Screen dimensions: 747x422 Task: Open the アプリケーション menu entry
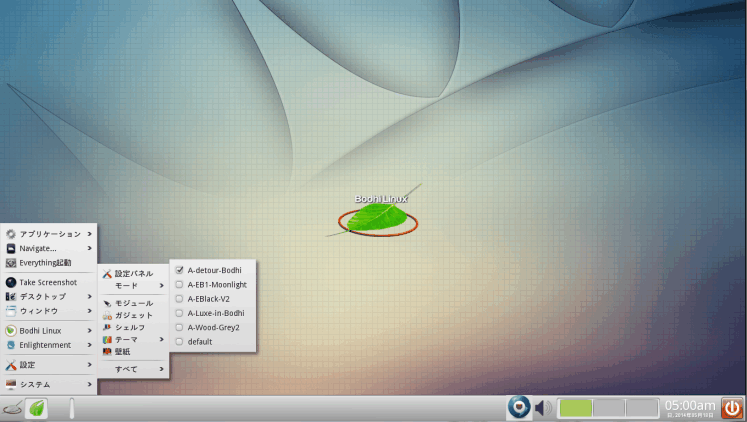49,234
